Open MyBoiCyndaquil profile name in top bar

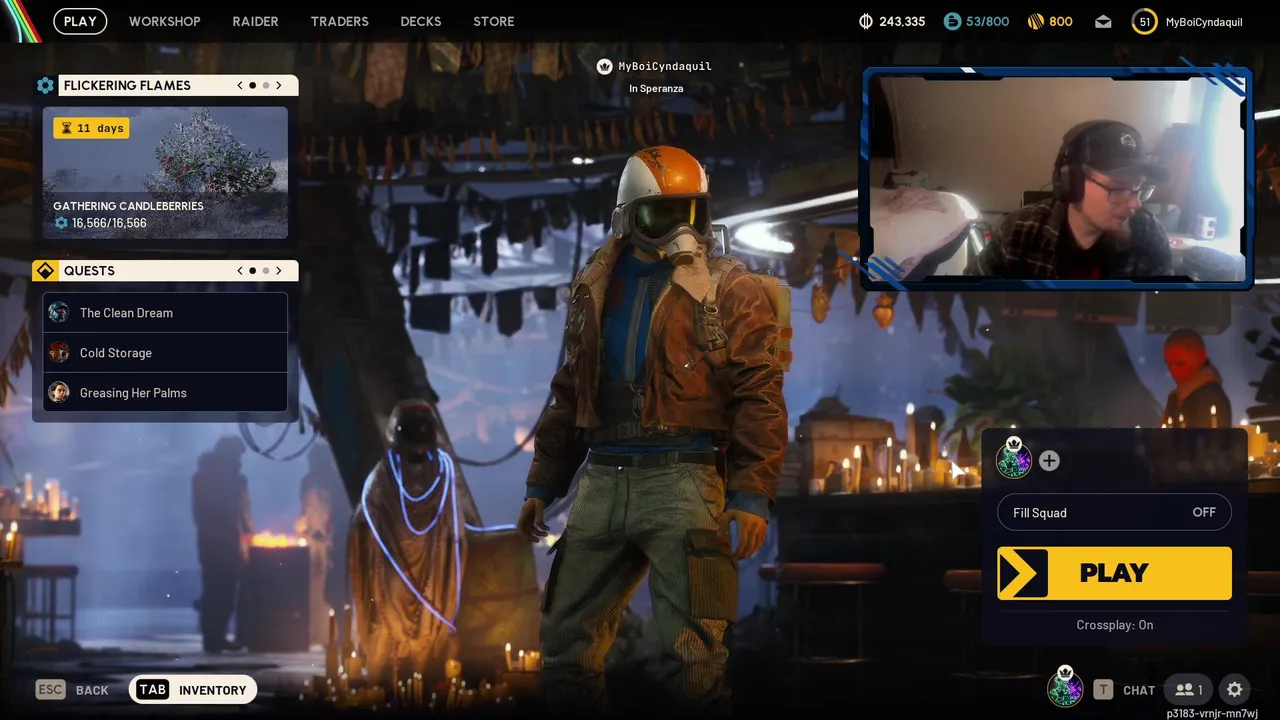pos(1204,22)
